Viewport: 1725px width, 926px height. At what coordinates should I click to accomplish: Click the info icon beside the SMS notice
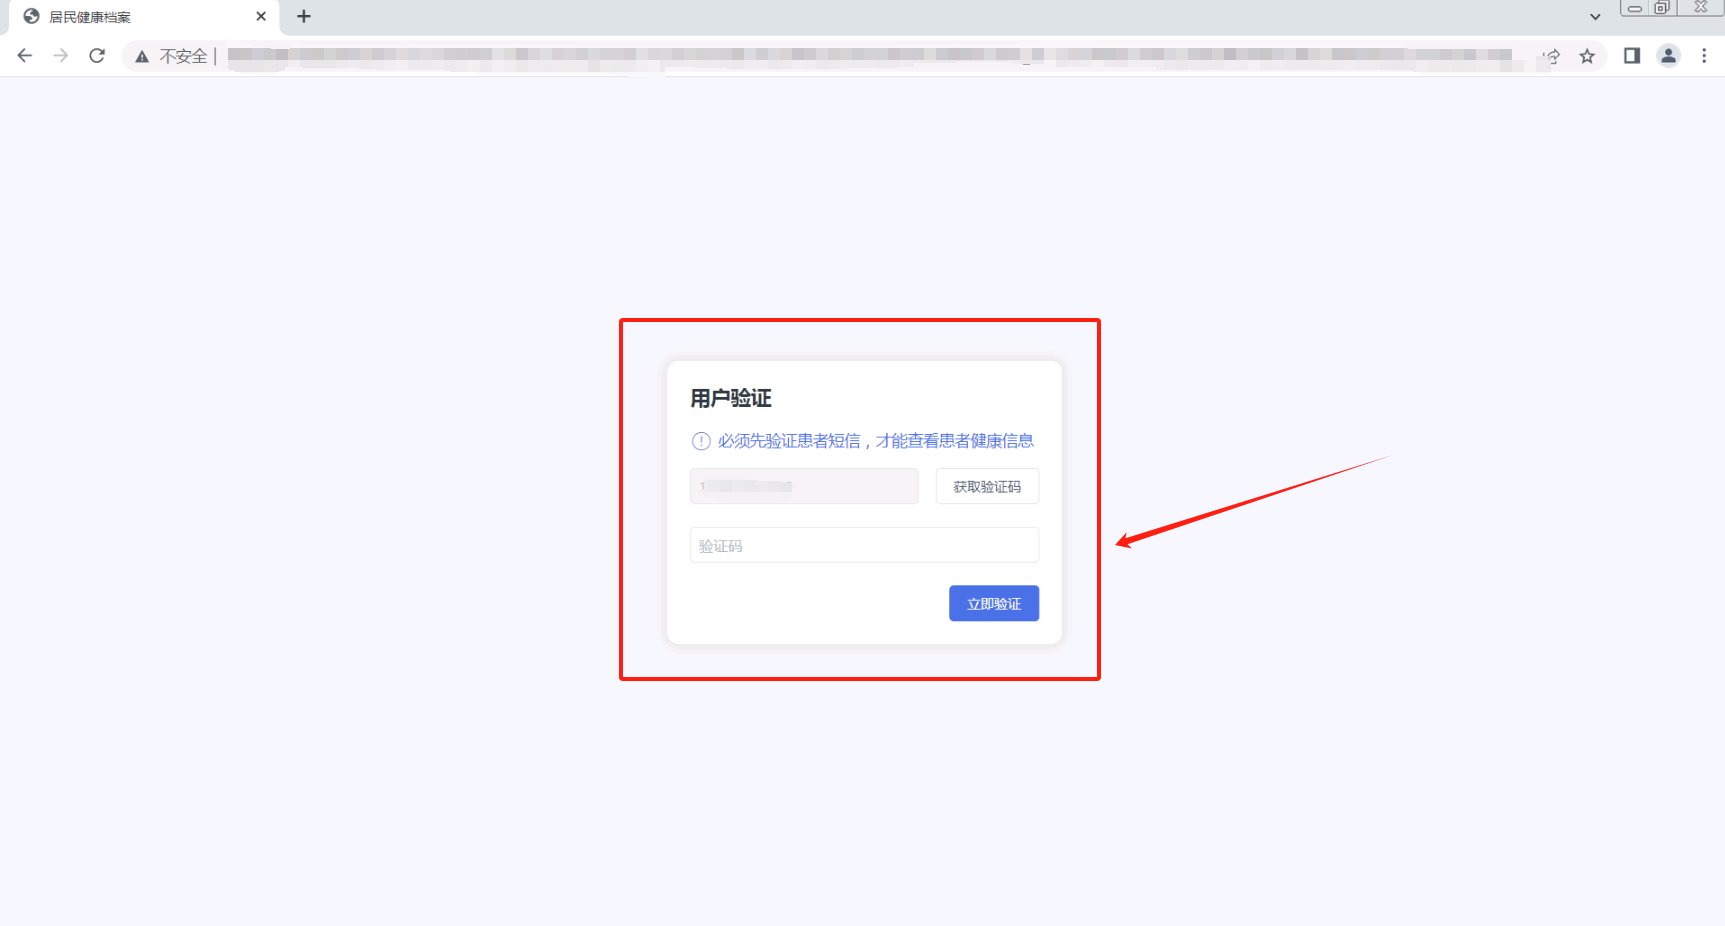701,441
